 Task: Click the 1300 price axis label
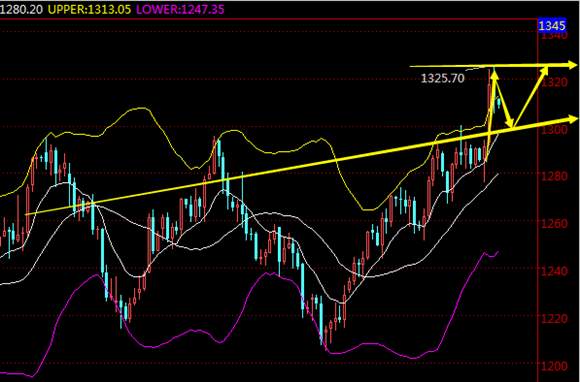pyautogui.click(x=554, y=129)
